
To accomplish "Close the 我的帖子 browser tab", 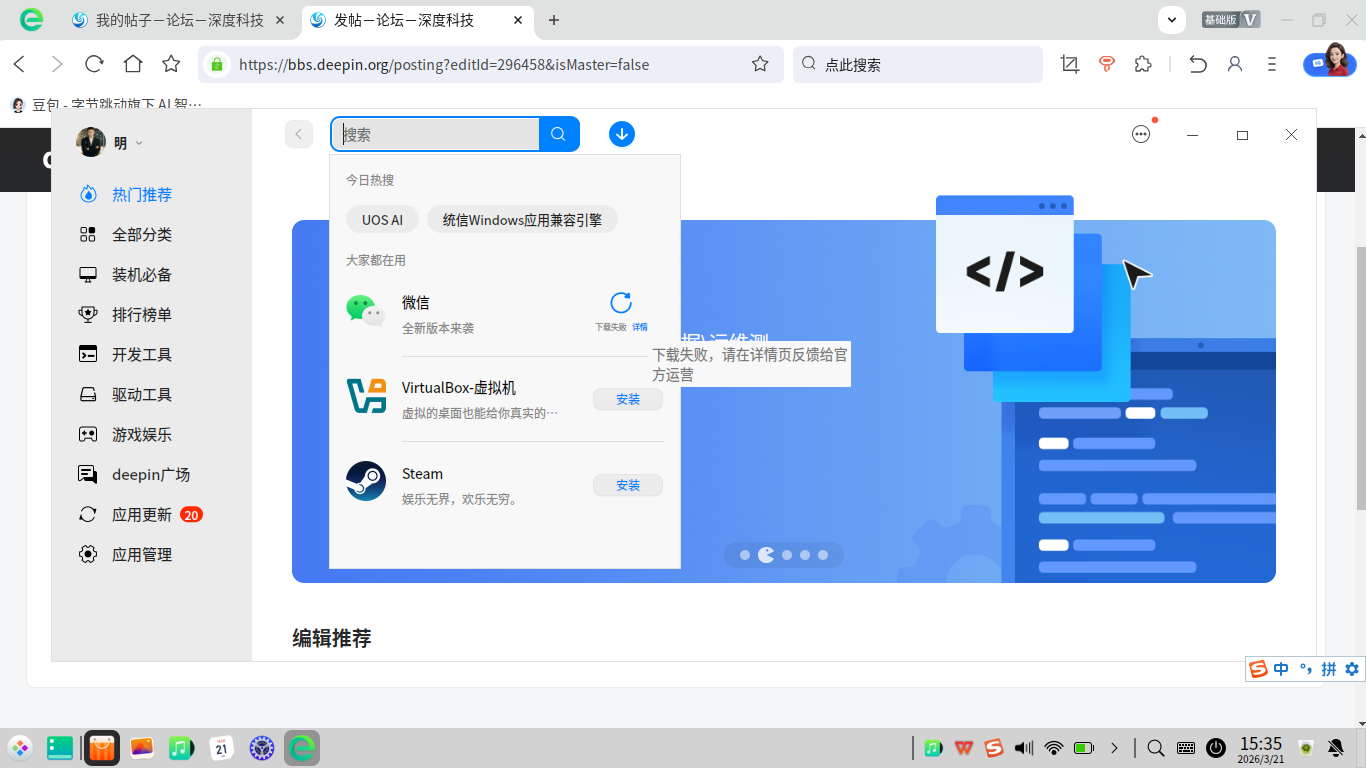I will (x=279, y=20).
